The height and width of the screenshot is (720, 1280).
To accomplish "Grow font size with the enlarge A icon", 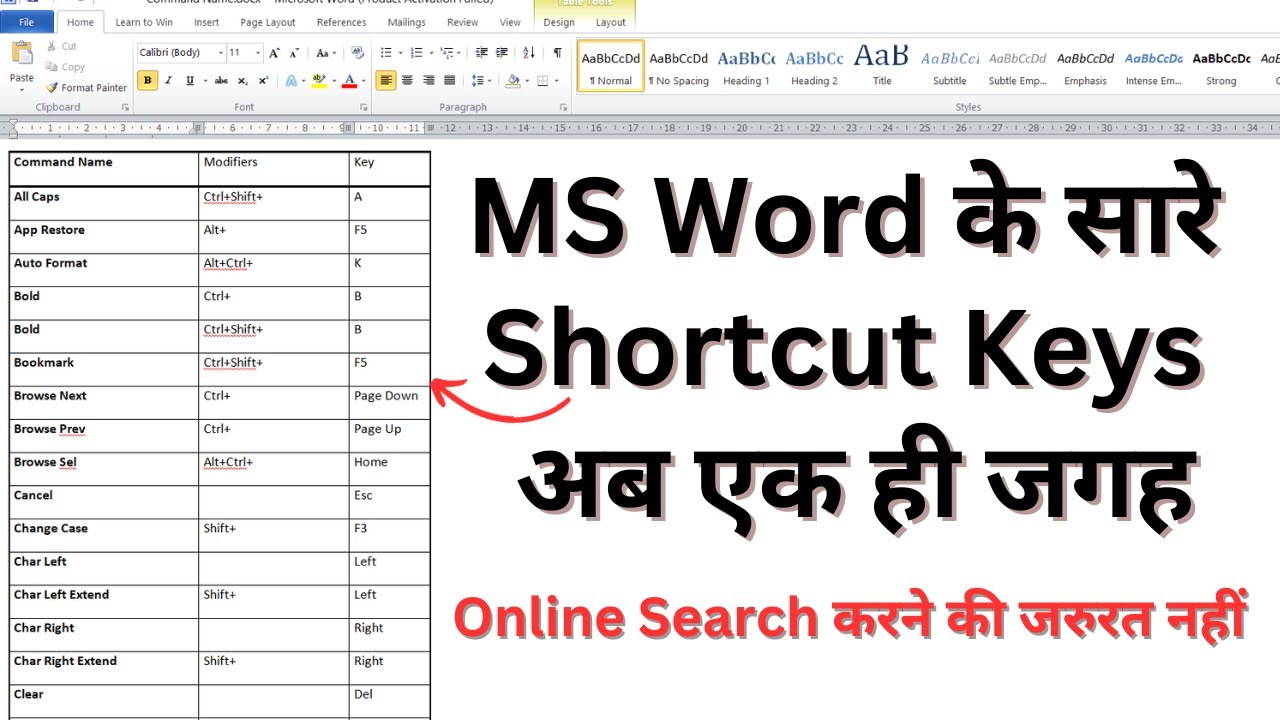I will pos(274,53).
